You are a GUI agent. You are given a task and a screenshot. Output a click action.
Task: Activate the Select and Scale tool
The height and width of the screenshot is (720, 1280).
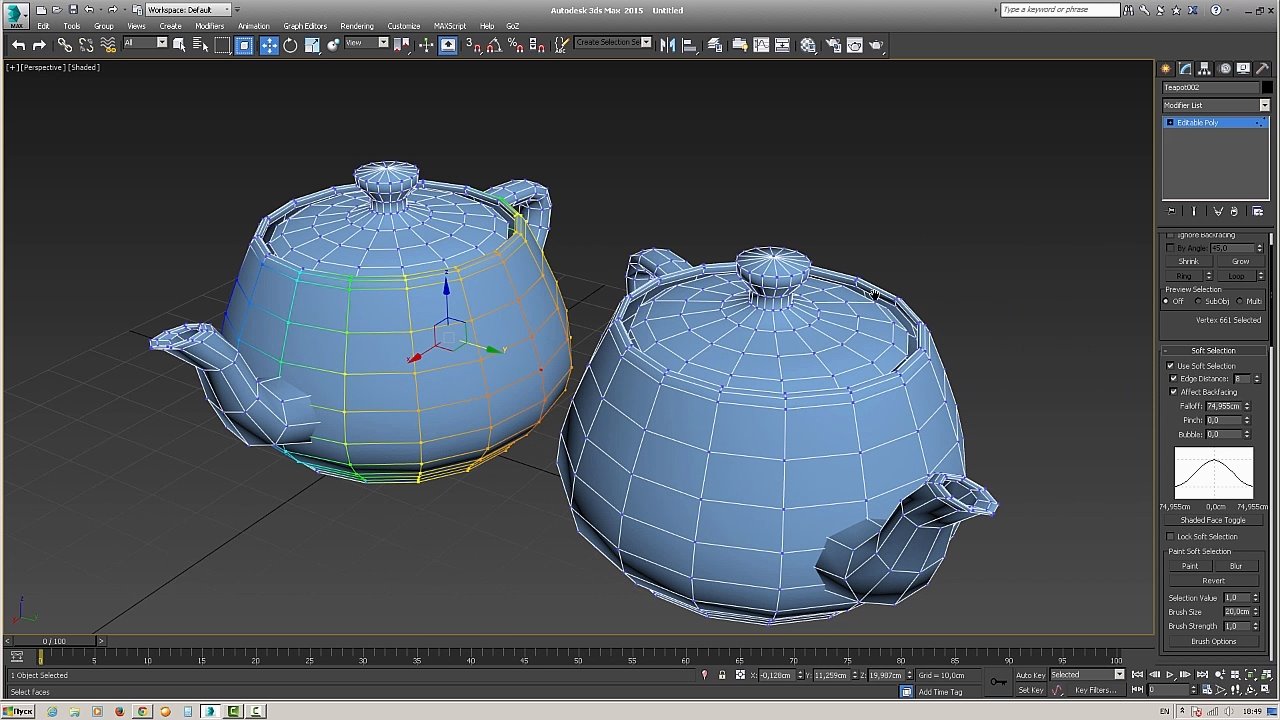point(312,45)
